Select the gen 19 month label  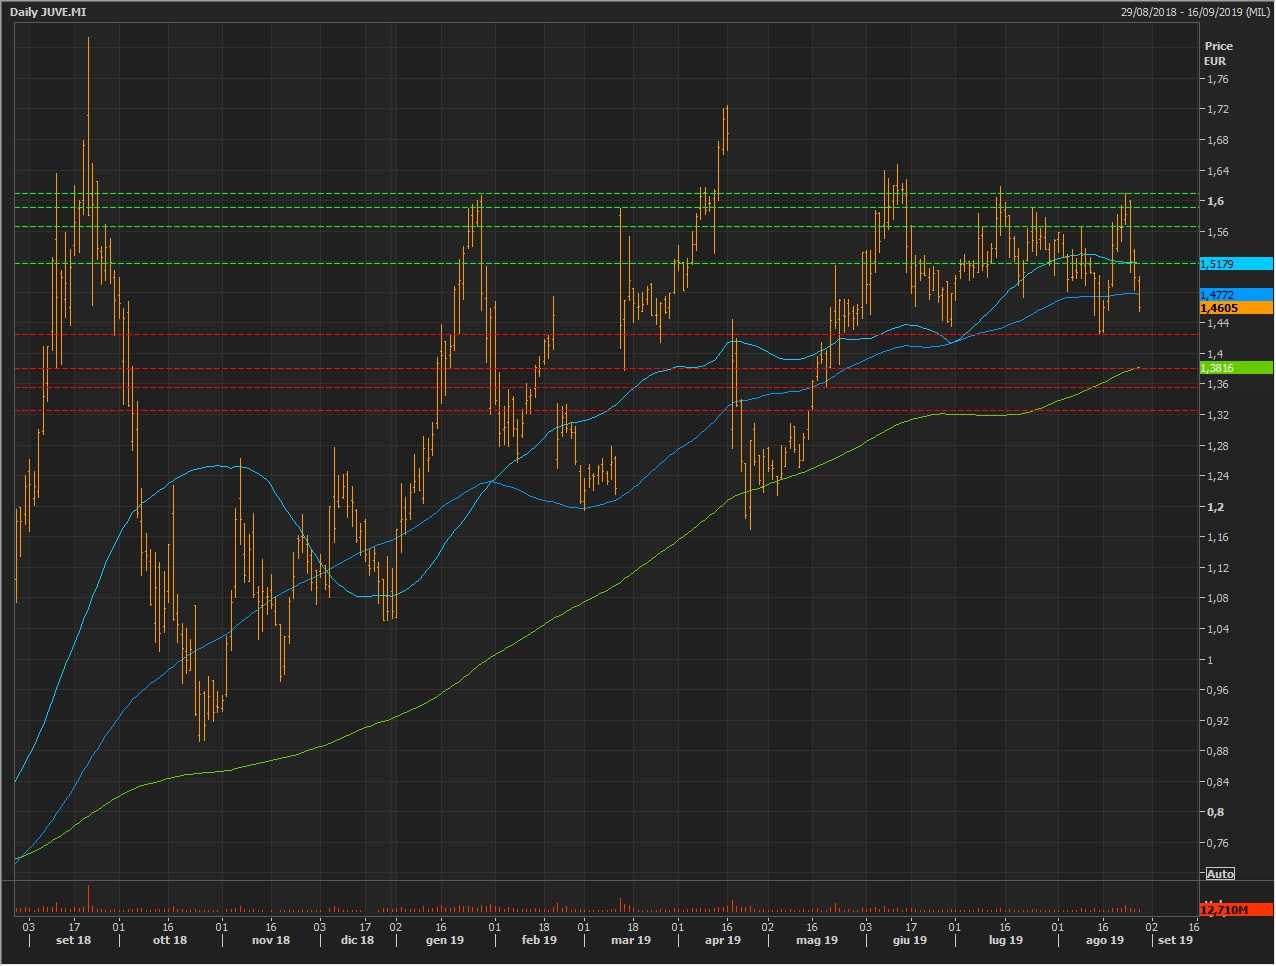445,940
